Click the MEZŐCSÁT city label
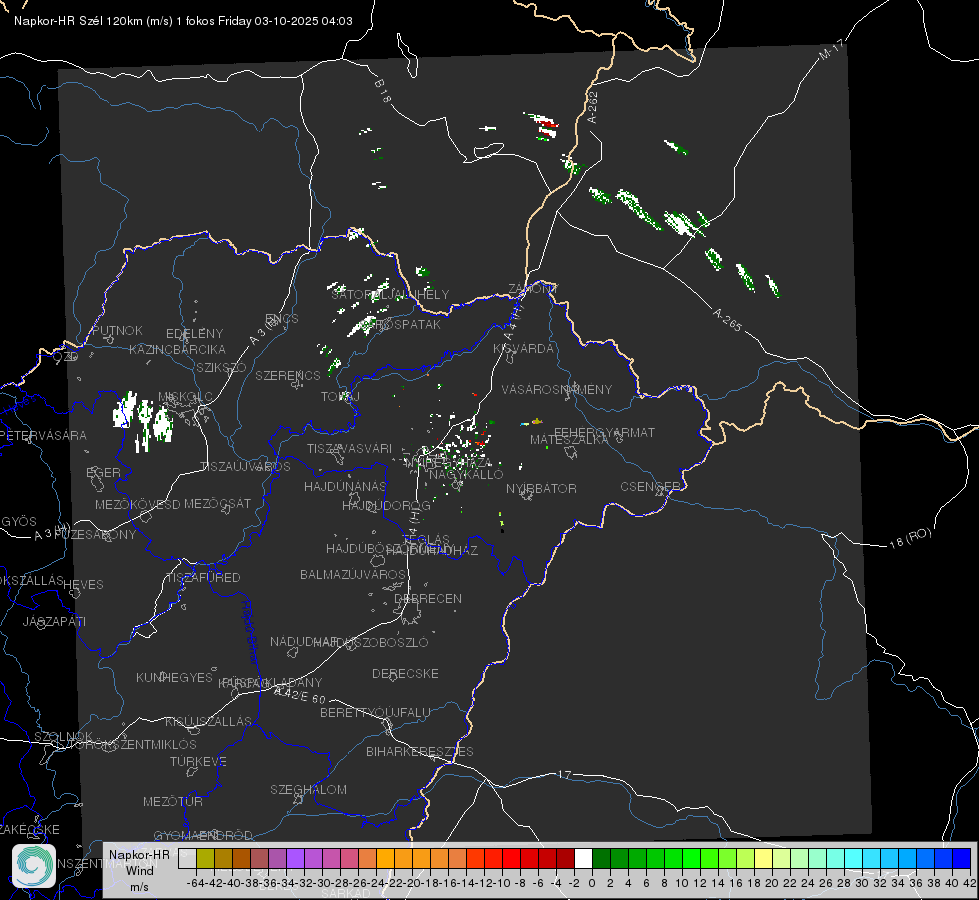 (x=217, y=503)
